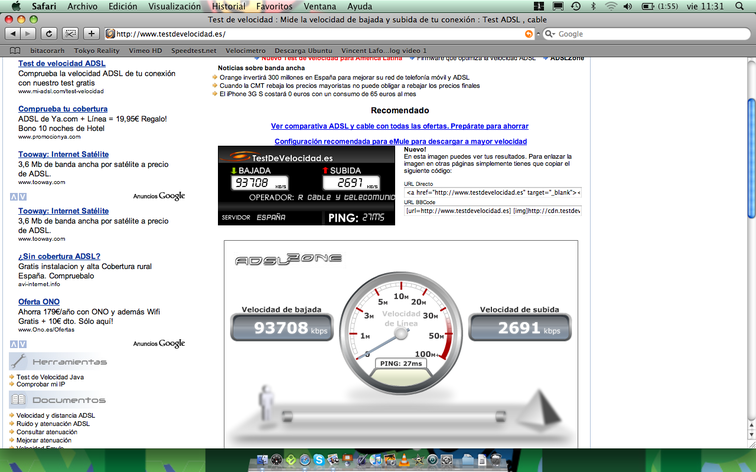The height and width of the screenshot is (472, 756).
Task: Launch VLC cone icon in Dock
Action: tap(405, 460)
